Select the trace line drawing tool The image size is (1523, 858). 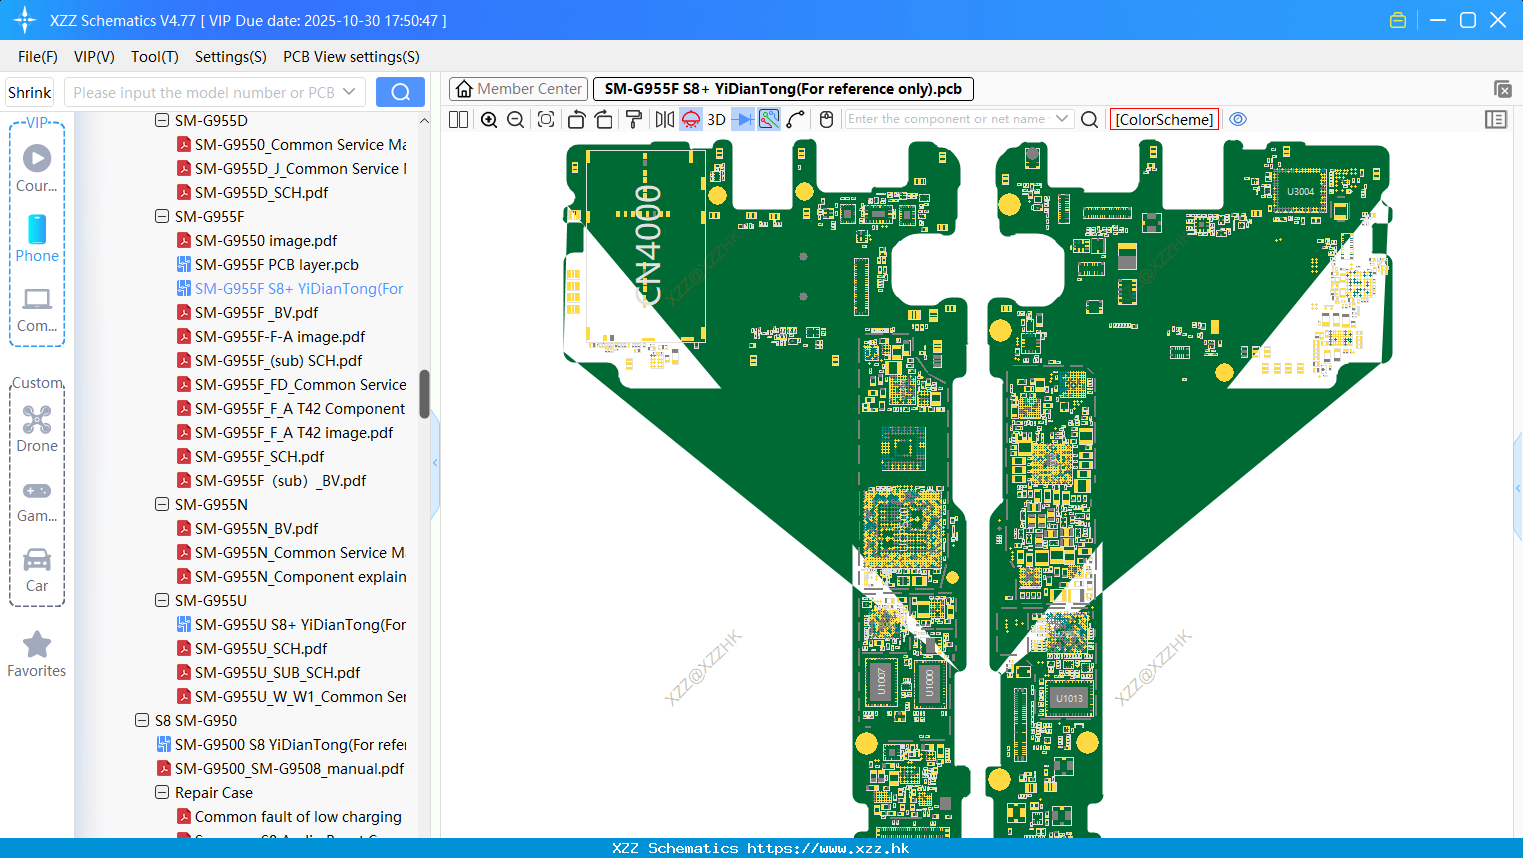796,119
